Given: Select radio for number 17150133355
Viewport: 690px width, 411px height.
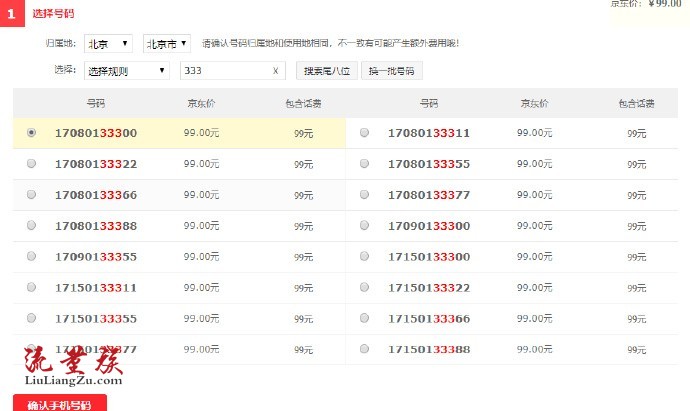Looking at the screenshot, I should 31,318.
